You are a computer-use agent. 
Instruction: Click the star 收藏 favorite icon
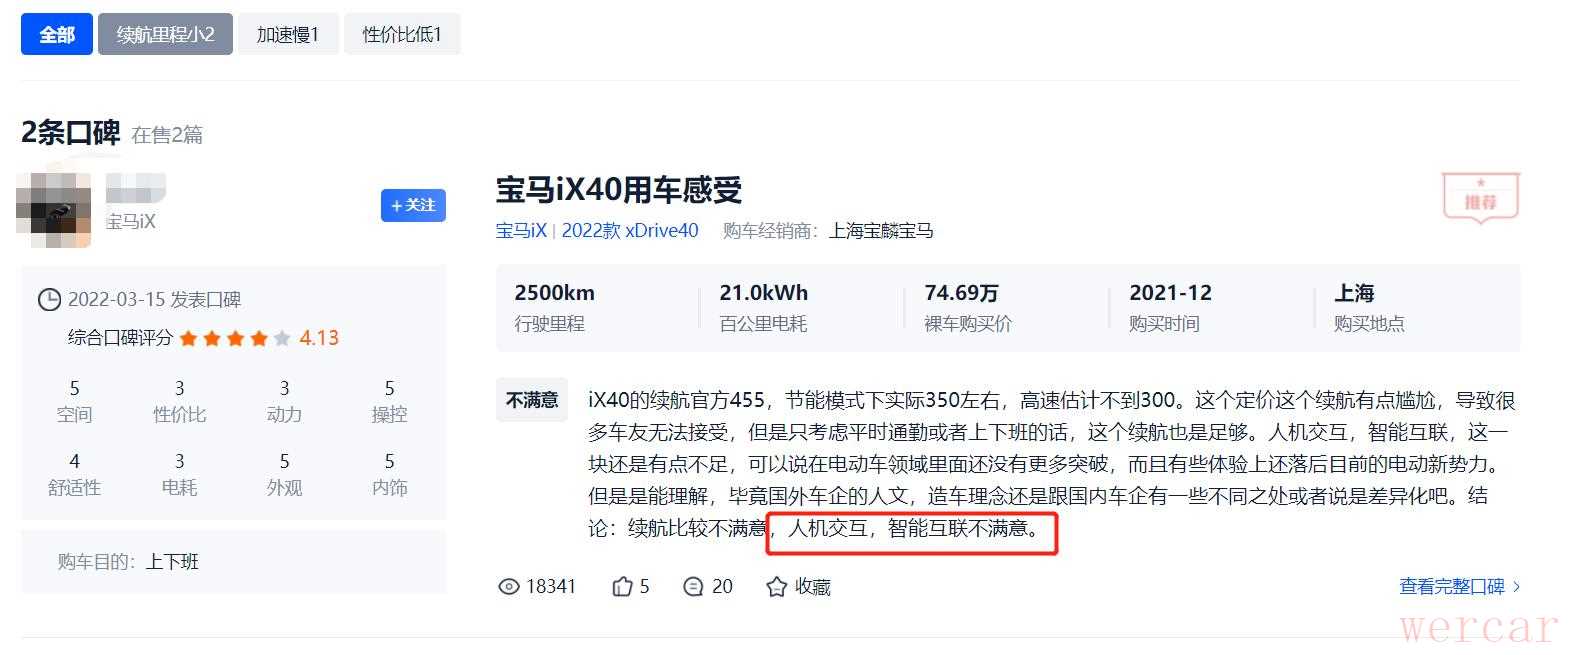point(776,587)
